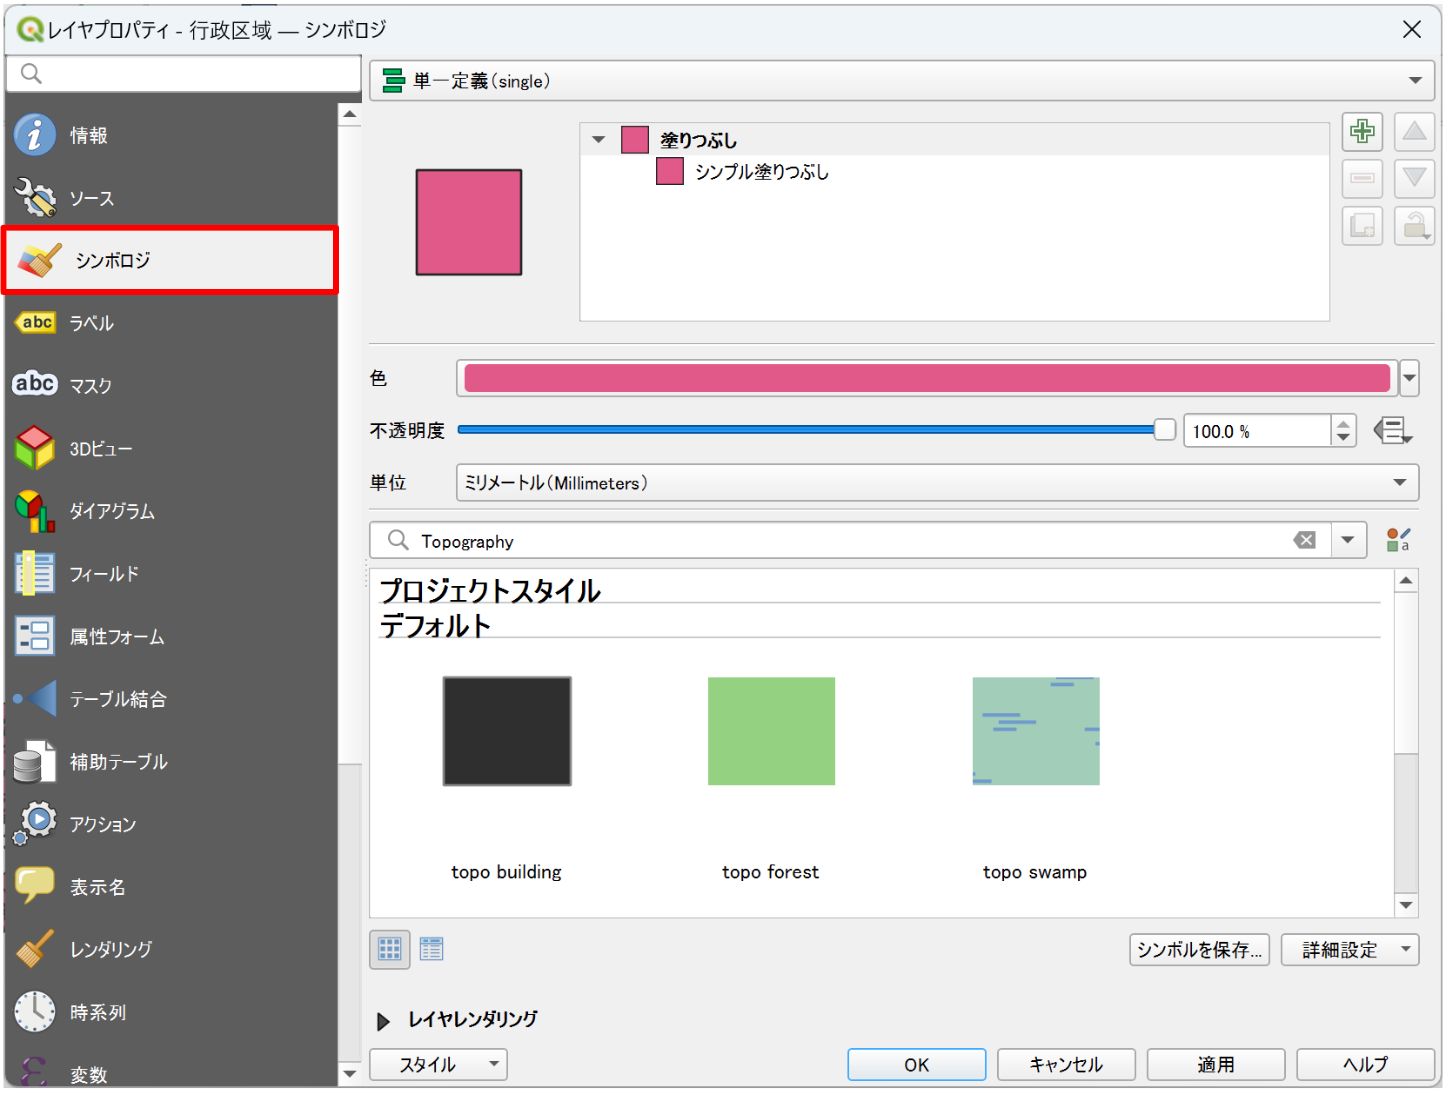The image size is (1450, 1096).
Task: Open the 詳細設定 dropdown button
Action: click(1350, 950)
